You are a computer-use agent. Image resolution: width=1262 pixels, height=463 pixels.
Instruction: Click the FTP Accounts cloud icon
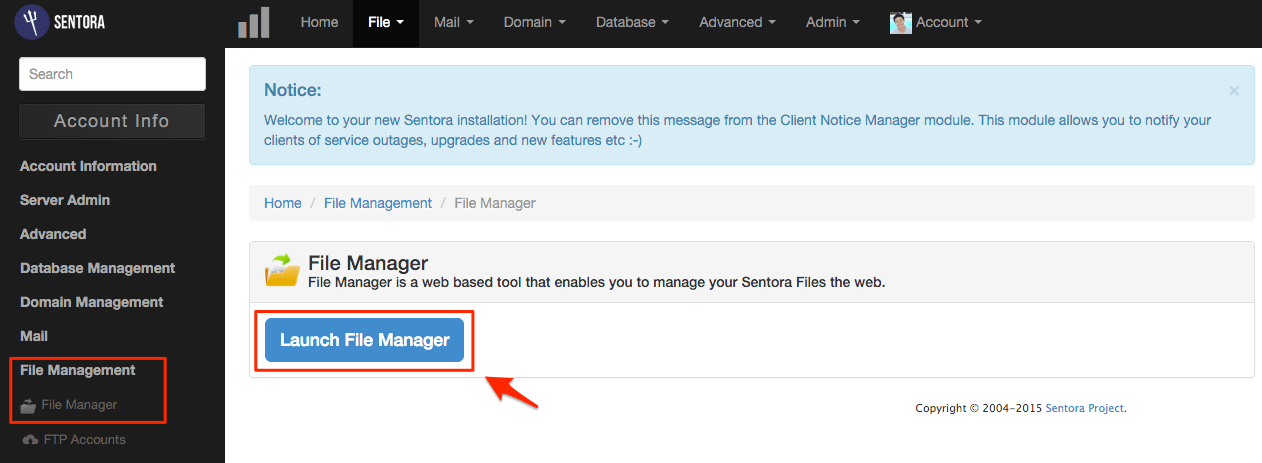click(x=30, y=440)
